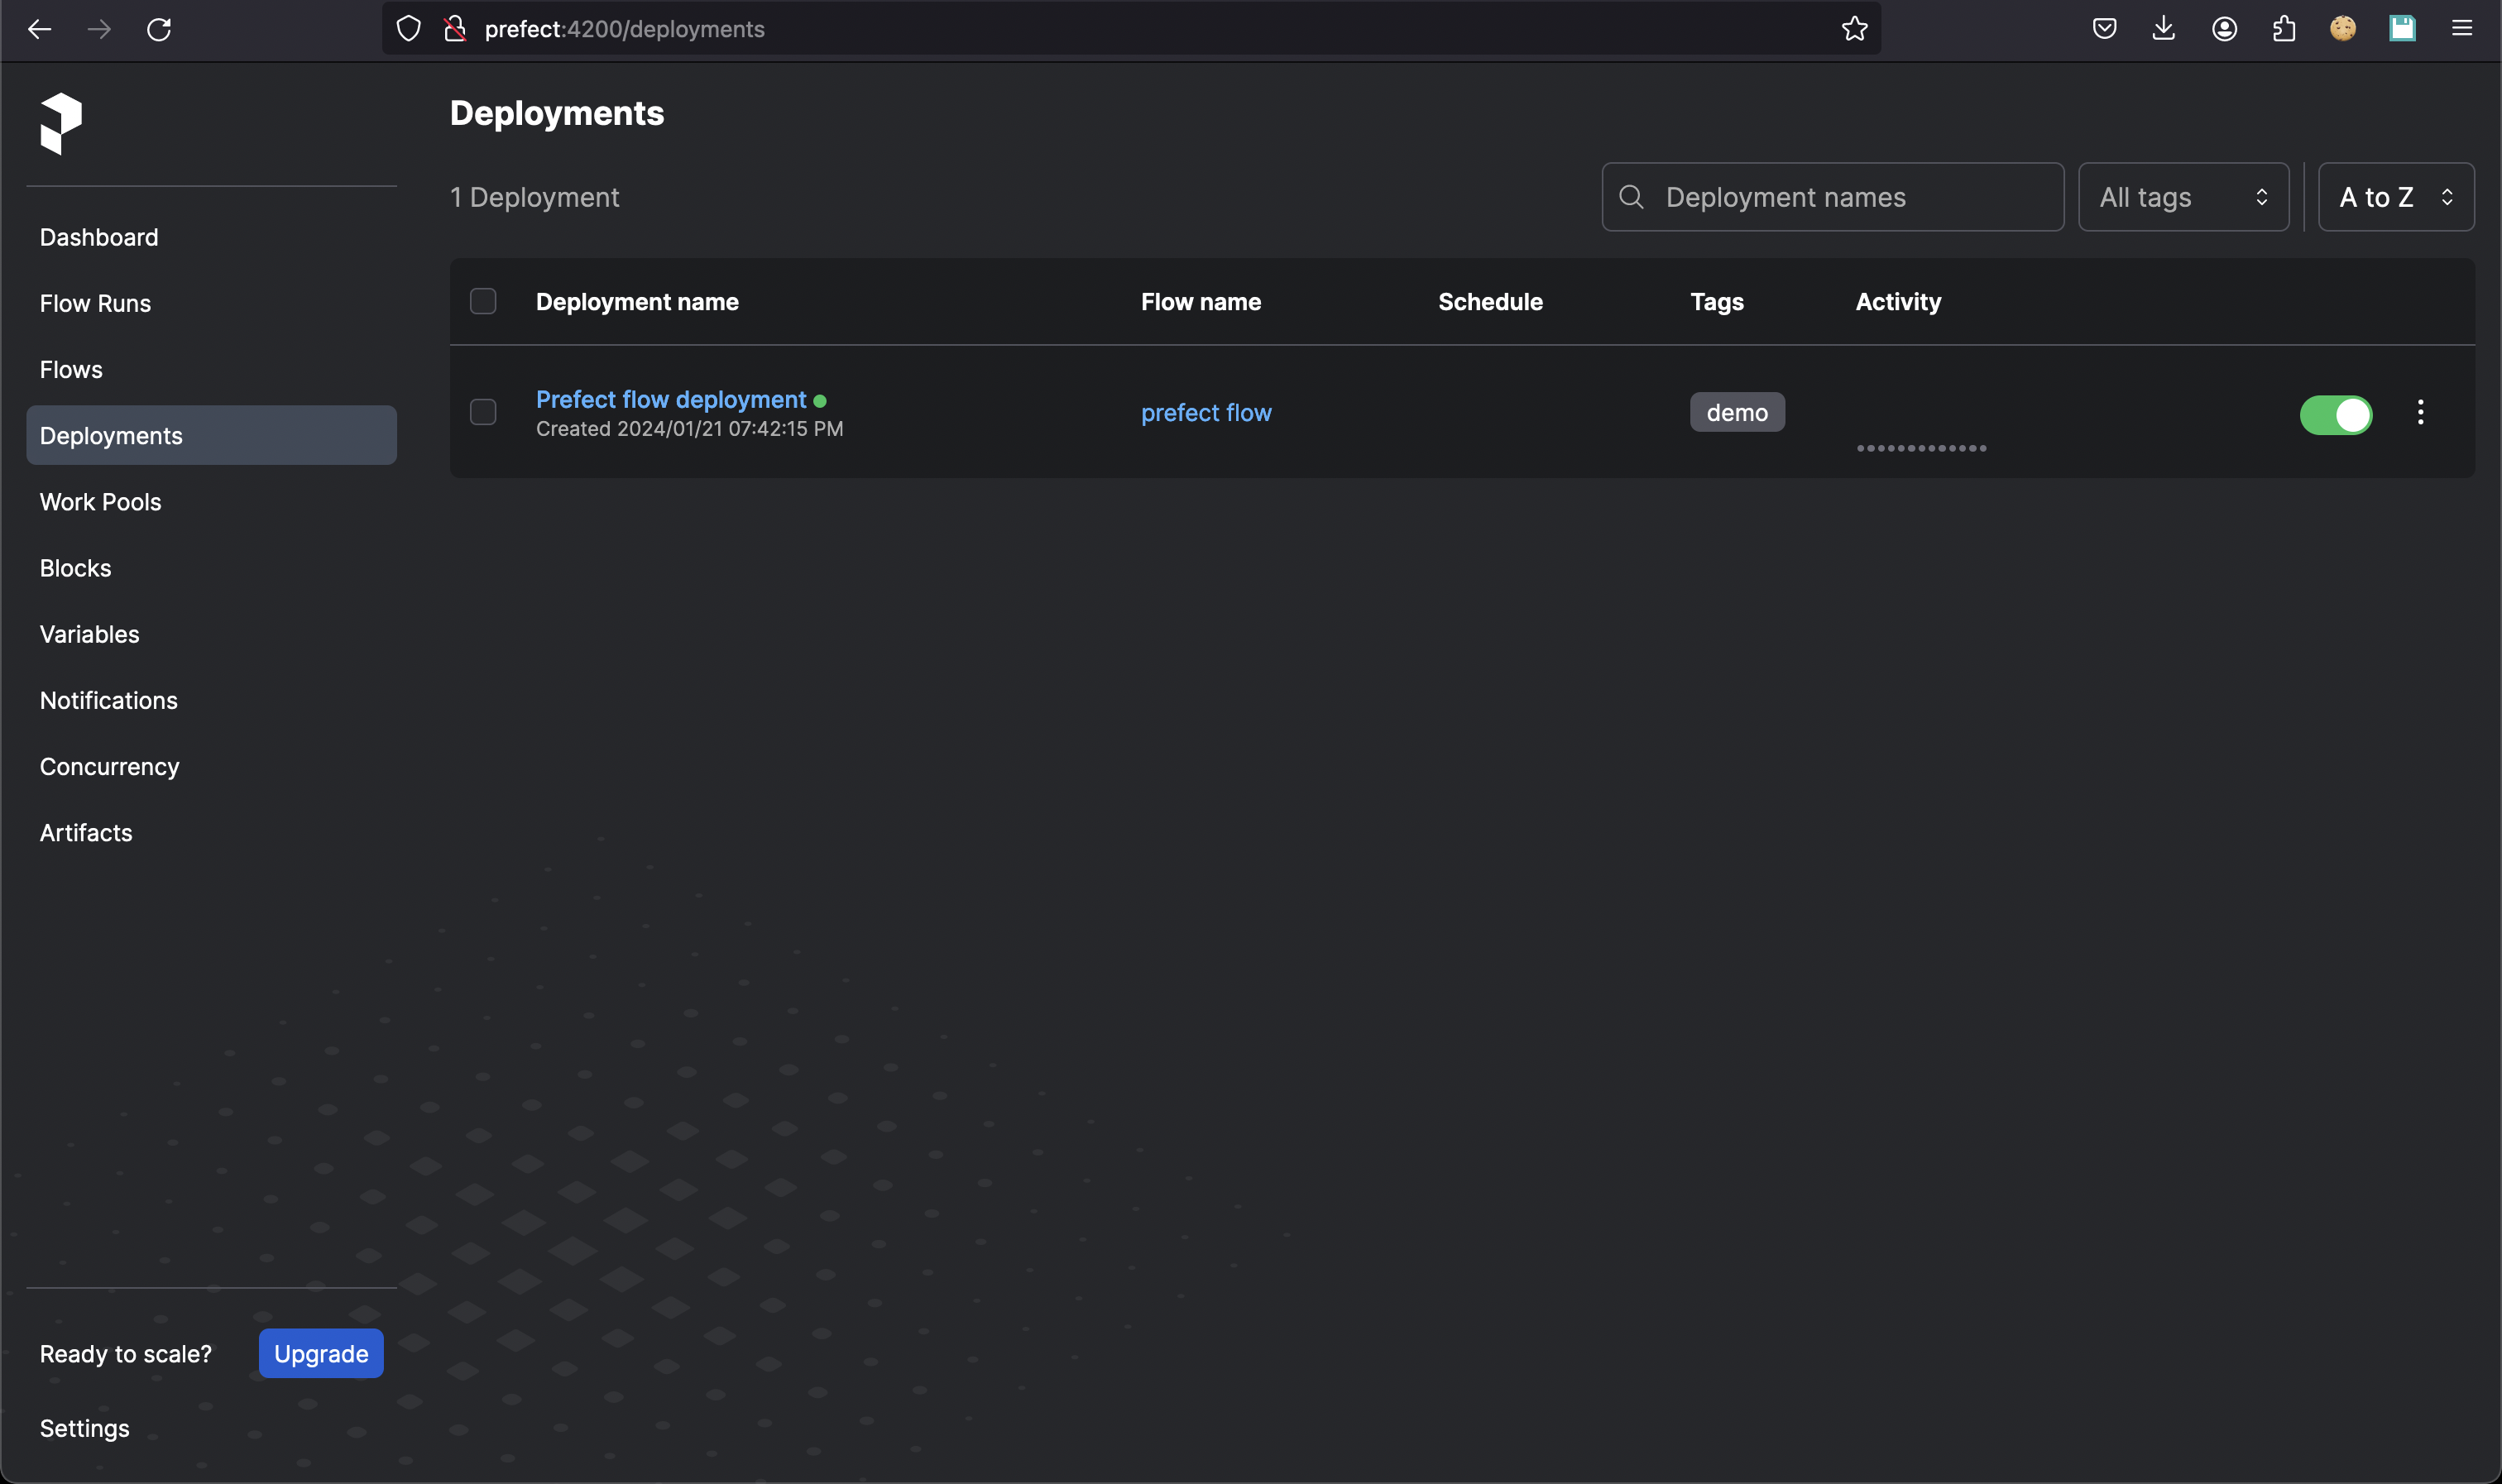2502x1484 pixels.
Task: Bookmark this page with star icon
Action: click(1854, 29)
